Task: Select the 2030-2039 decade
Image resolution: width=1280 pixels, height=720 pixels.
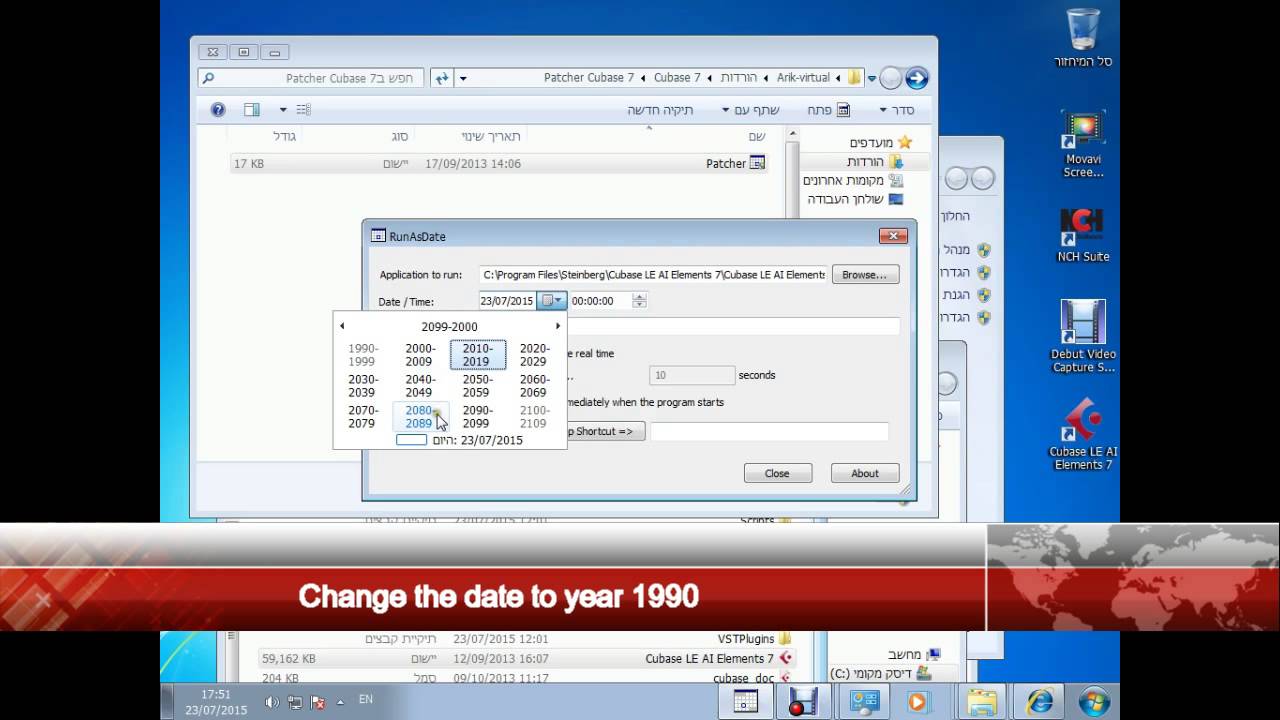Action: 363,386
